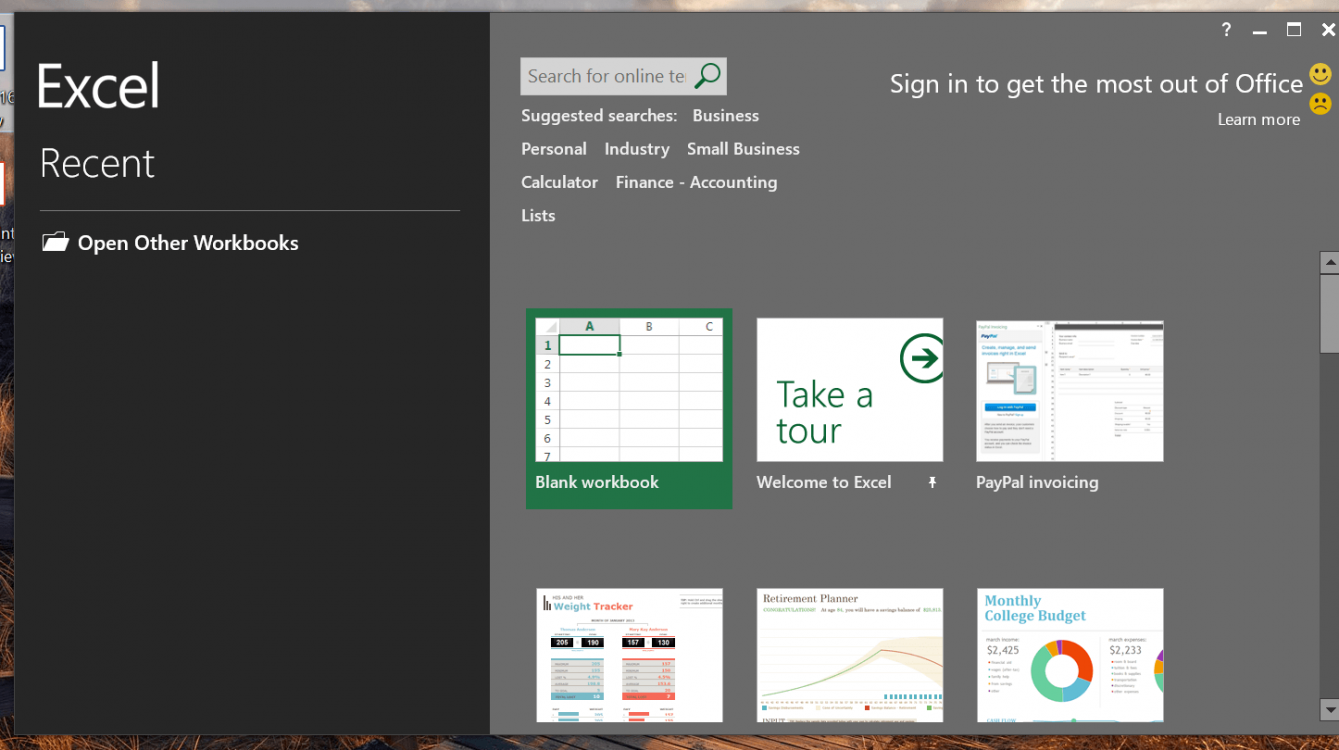Screen dimensions: 1339x750
Task: Click the Take a tour arrow icon
Action: [x=921, y=358]
